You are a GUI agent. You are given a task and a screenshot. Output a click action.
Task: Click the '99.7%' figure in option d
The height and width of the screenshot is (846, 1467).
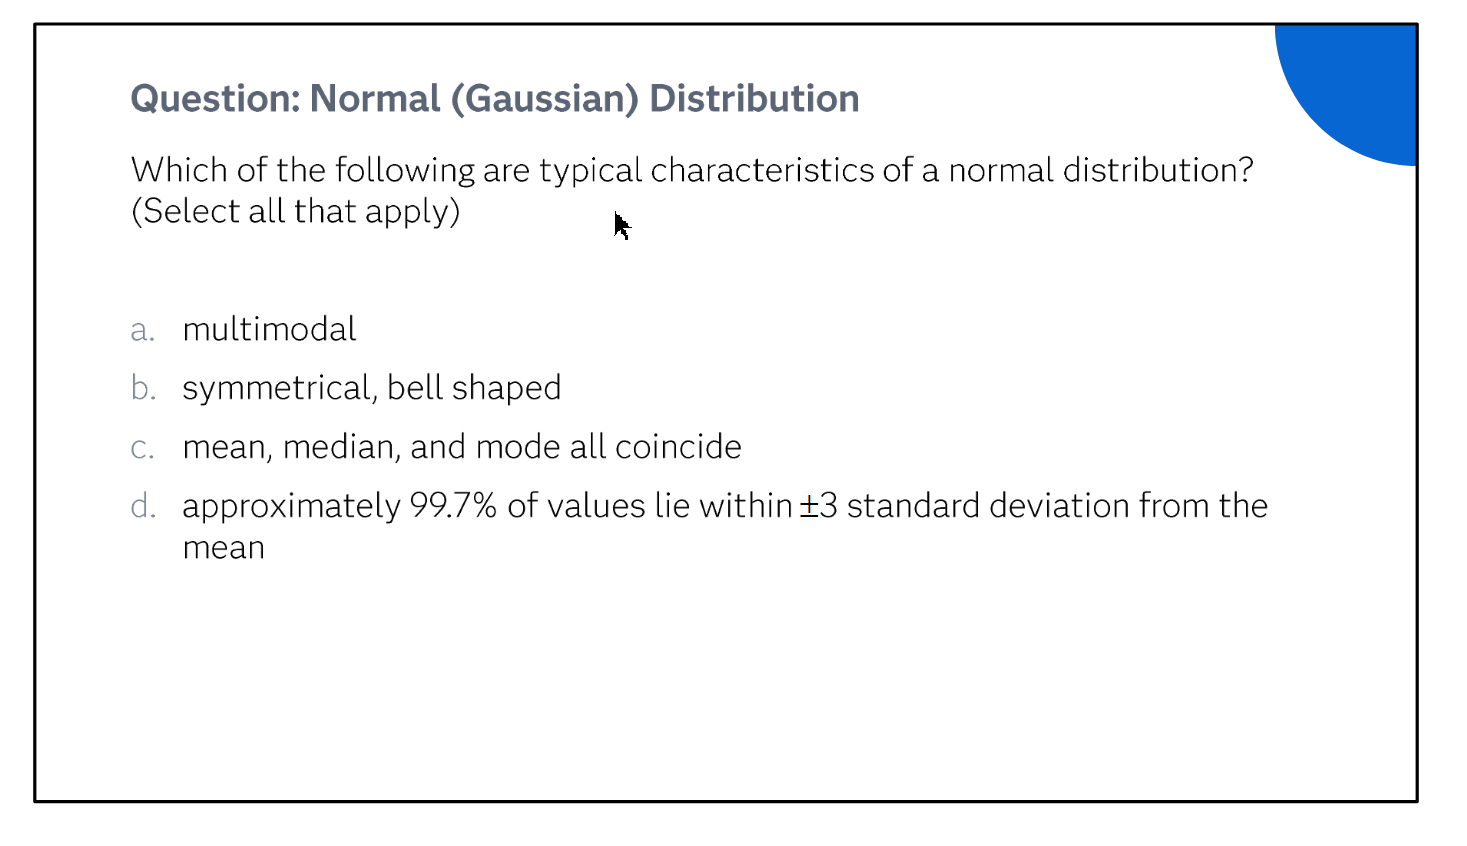tap(453, 506)
